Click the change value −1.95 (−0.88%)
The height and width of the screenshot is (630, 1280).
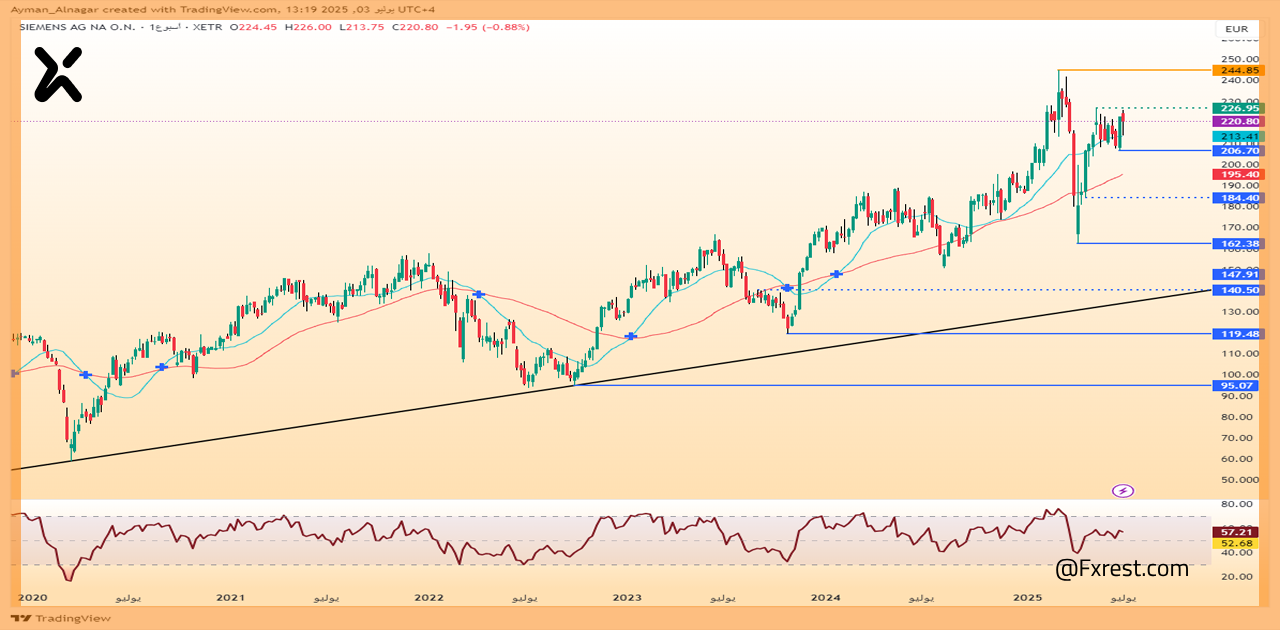click(487, 27)
